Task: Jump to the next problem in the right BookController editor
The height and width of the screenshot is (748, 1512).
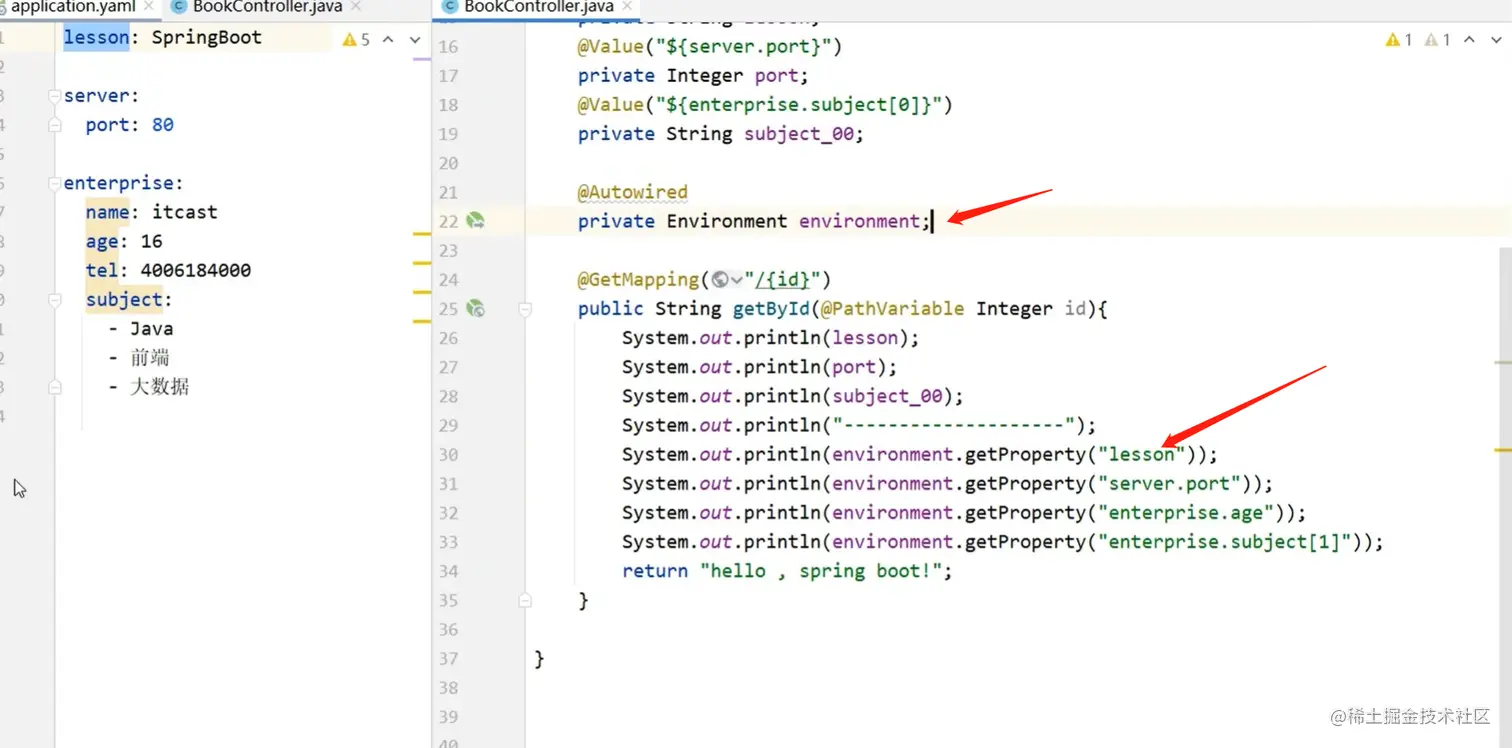Action: [1496, 40]
